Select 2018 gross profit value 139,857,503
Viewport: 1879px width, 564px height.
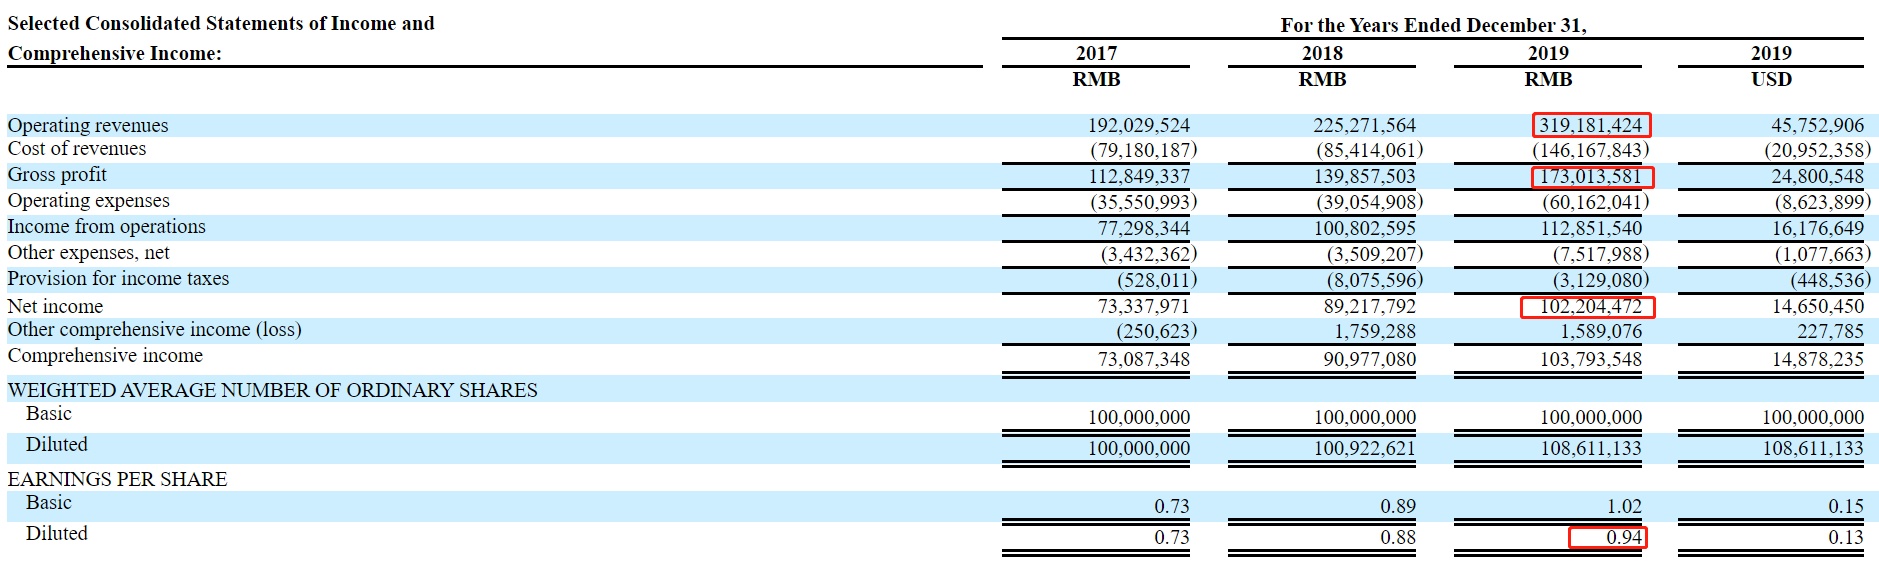coord(1365,177)
